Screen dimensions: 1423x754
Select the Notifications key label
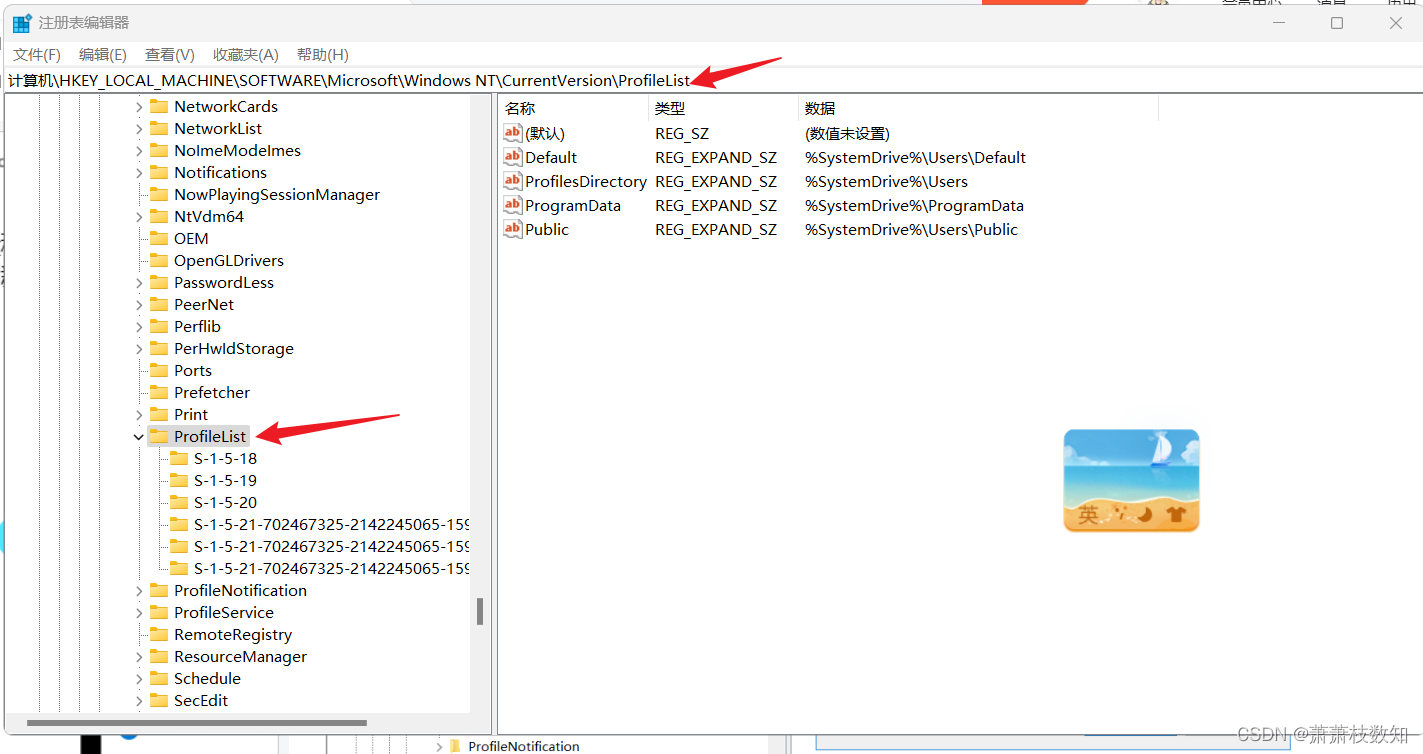pyautogui.click(x=220, y=173)
